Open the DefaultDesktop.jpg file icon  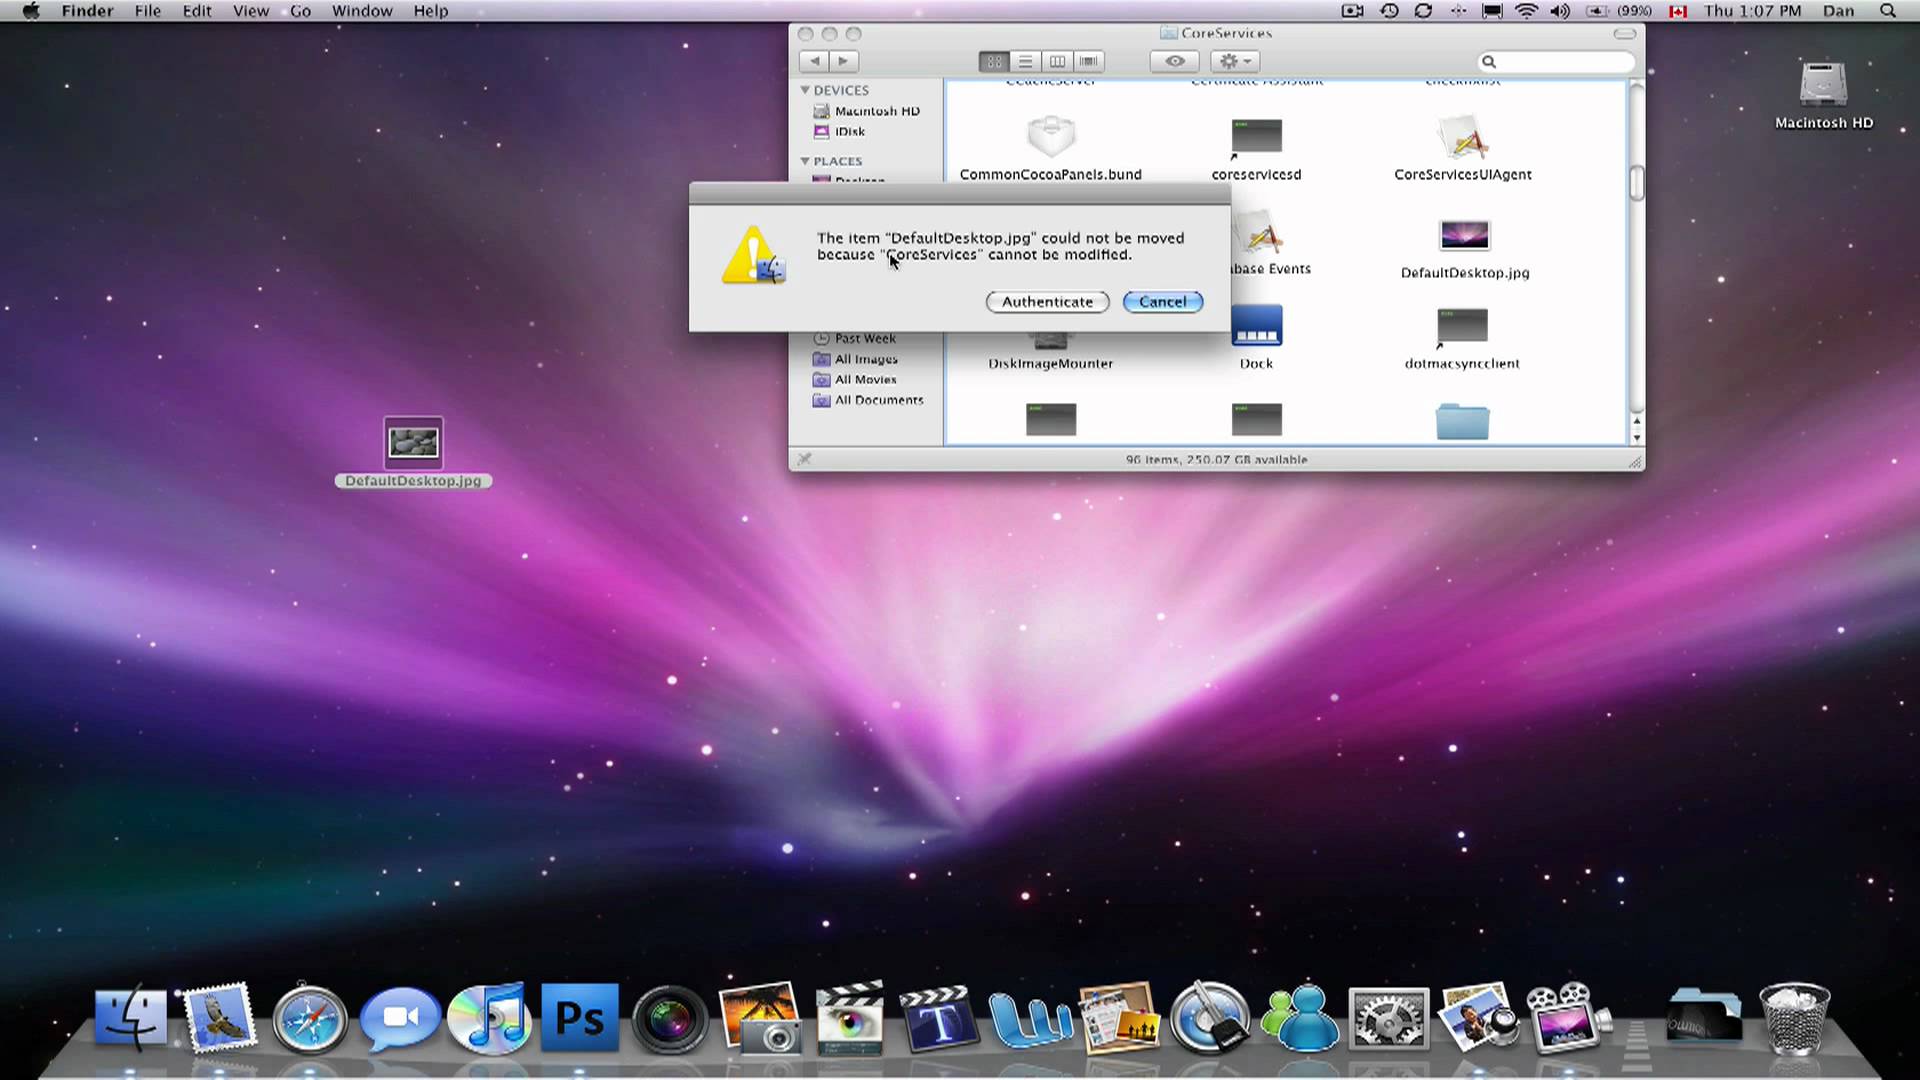coord(413,442)
